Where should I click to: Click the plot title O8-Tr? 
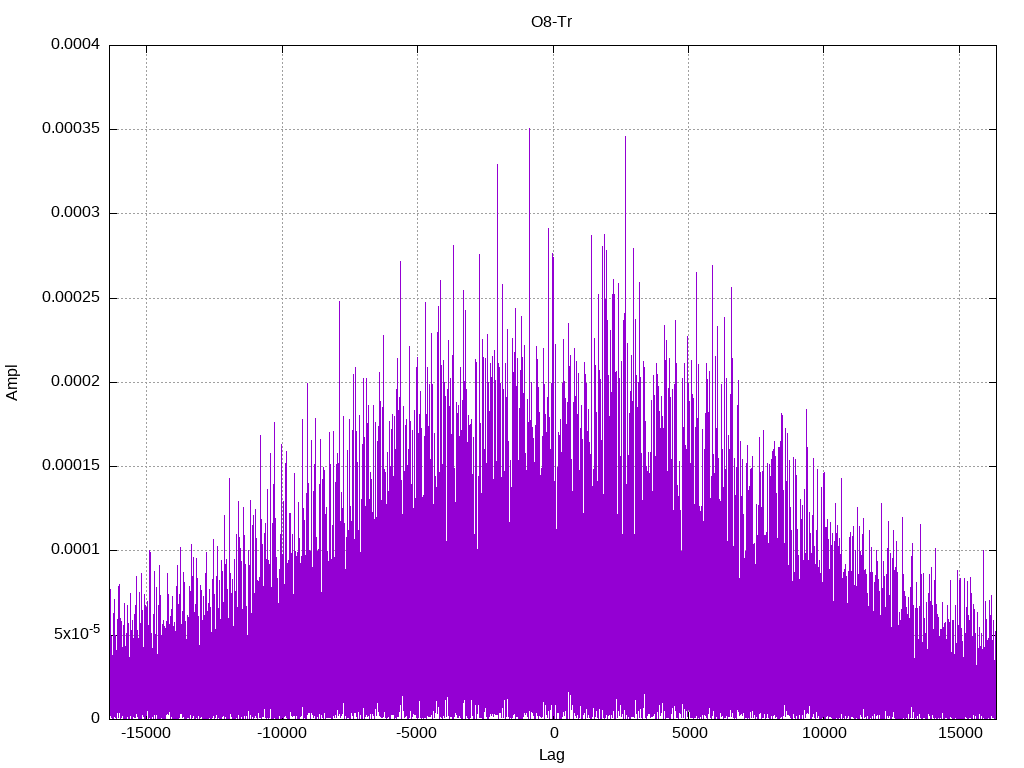click(x=551, y=22)
